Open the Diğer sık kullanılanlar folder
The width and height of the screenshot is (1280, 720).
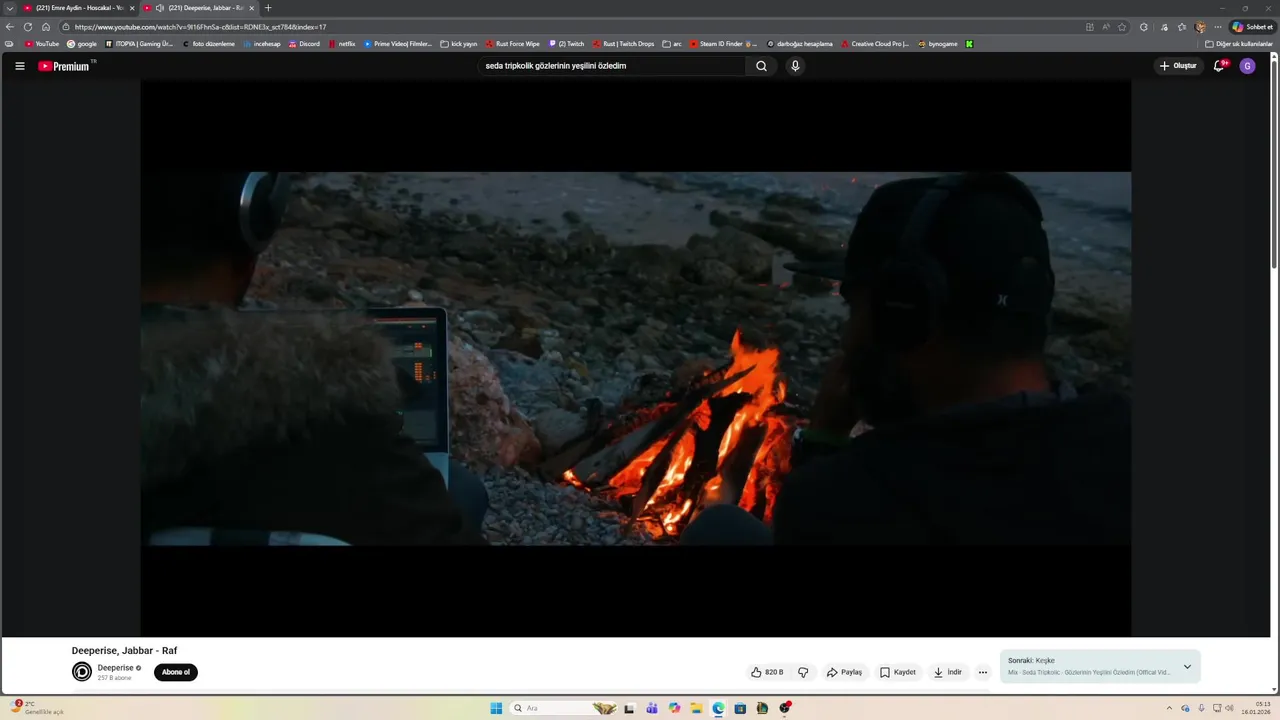click(x=1238, y=44)
